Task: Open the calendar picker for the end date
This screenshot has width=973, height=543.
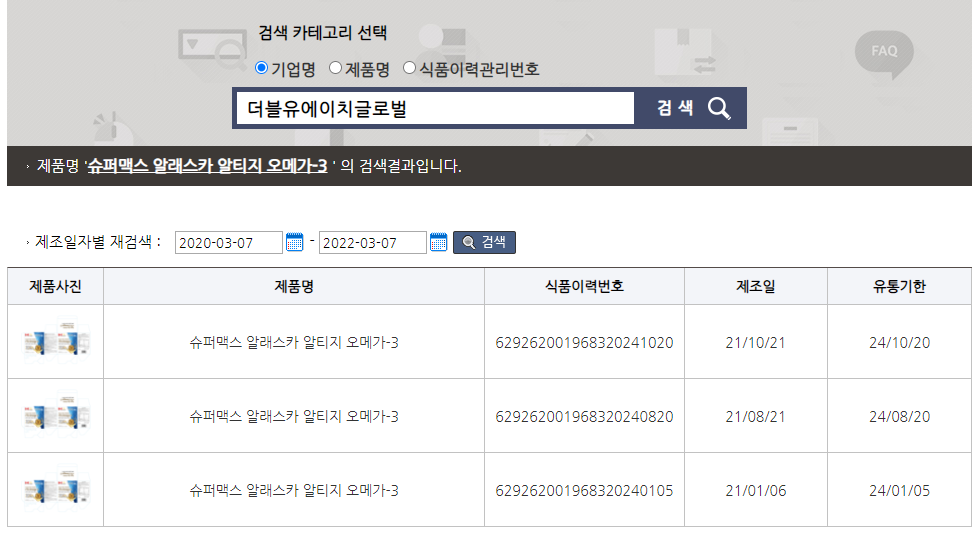Action: point(438,242)
